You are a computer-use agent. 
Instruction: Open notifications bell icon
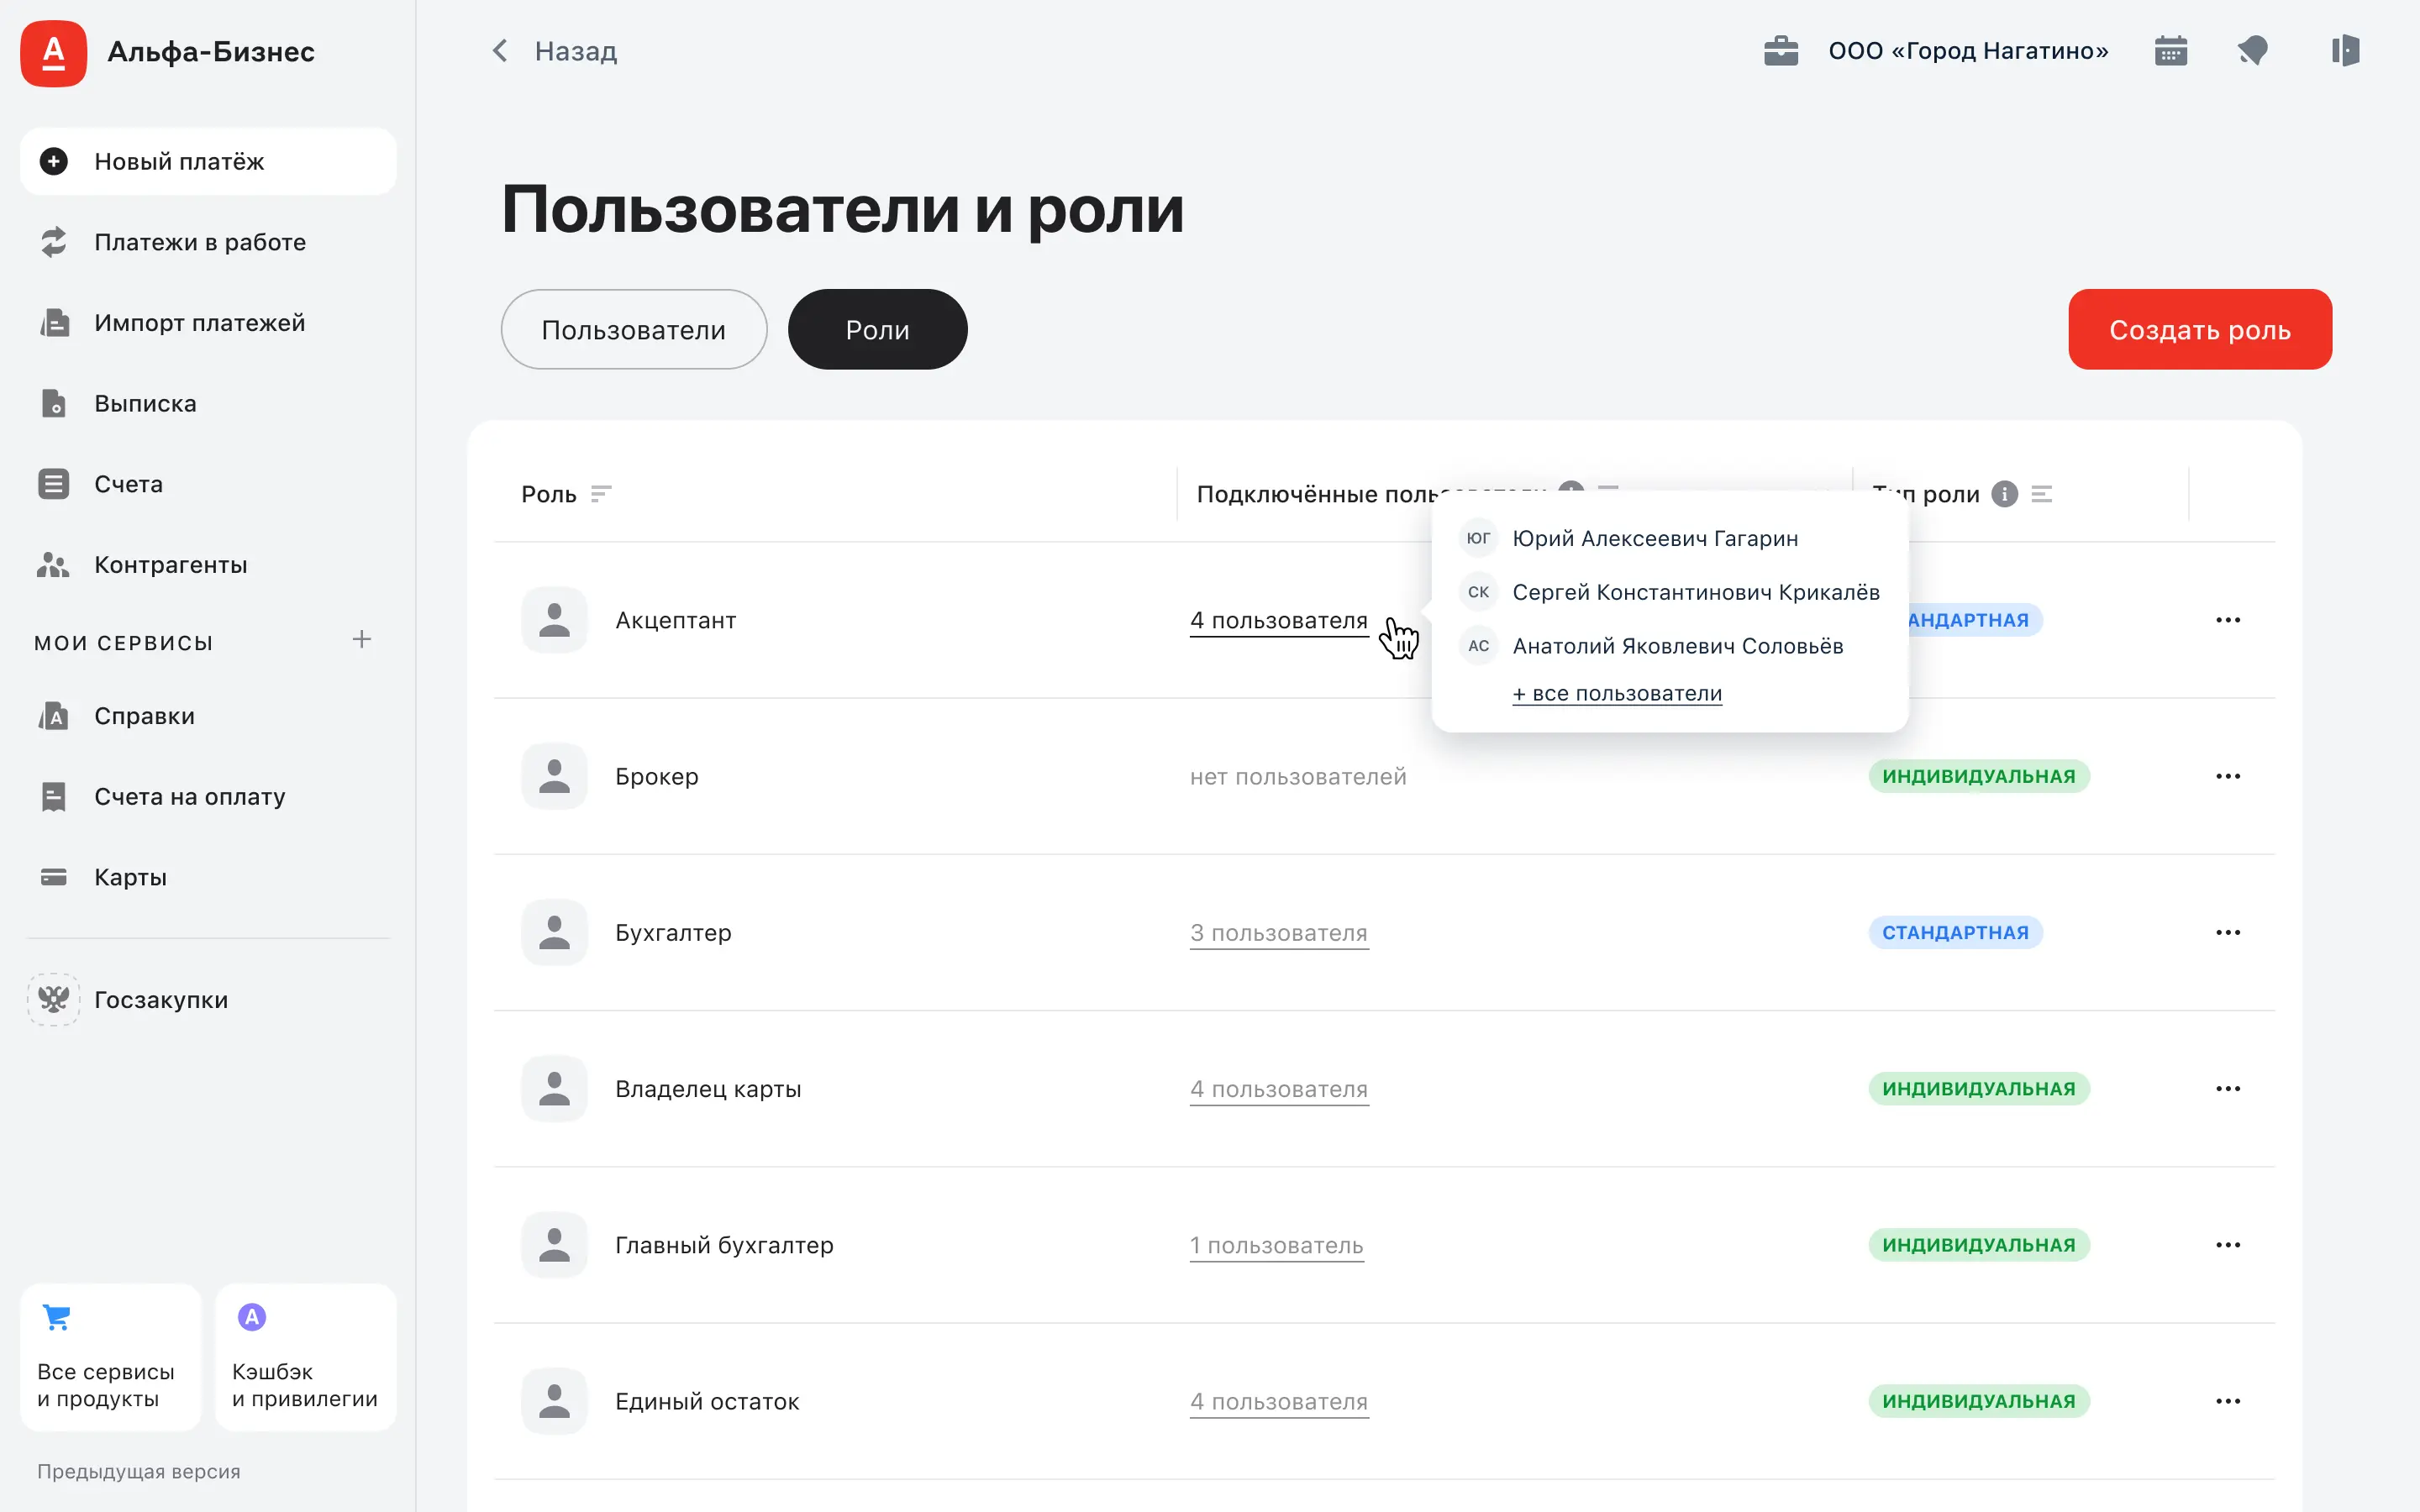(x=2252, y=51)
